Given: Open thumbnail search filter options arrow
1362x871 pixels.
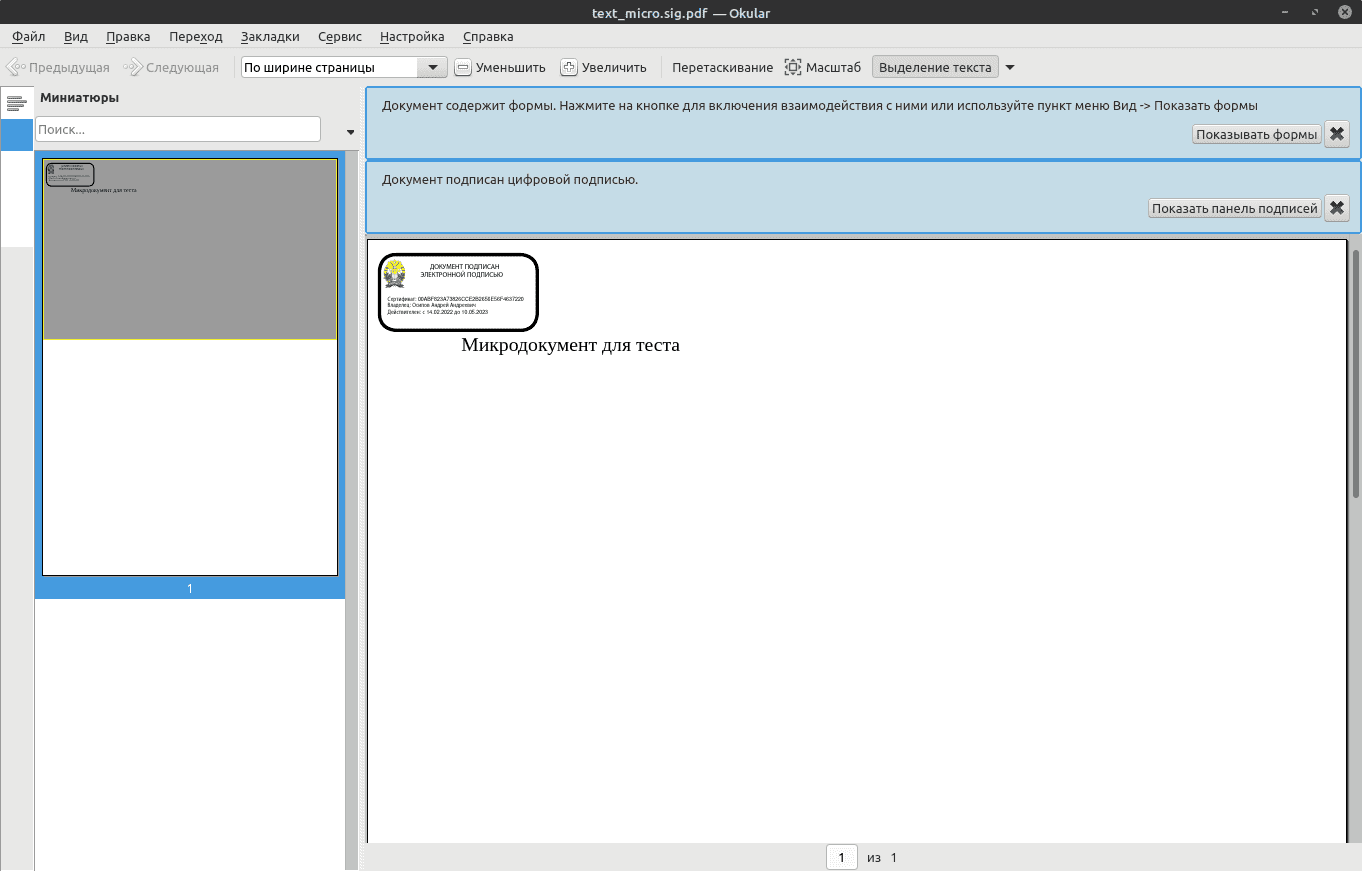Looking at the screenshot, I should 350,131.
